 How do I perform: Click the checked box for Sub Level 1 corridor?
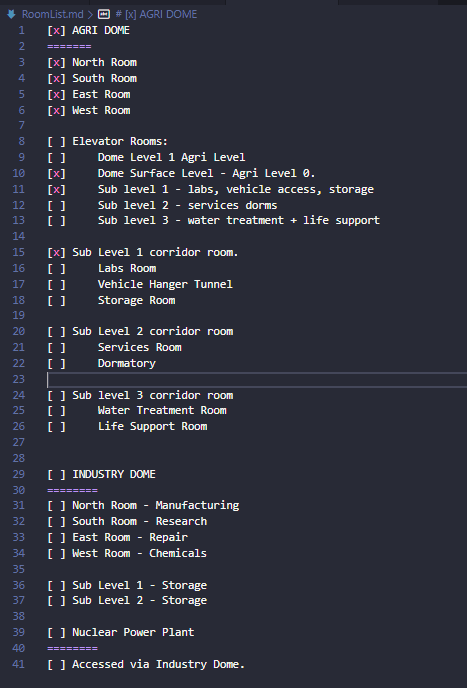[x=56, y=252]
